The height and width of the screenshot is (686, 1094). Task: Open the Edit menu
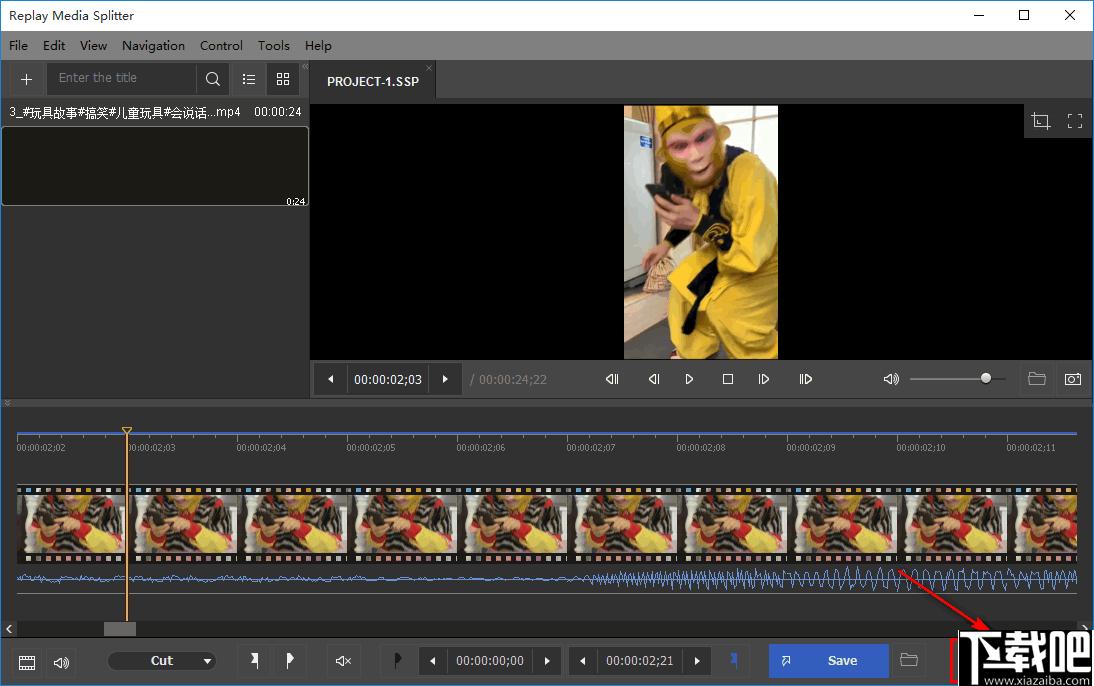[x=54, y=45]
